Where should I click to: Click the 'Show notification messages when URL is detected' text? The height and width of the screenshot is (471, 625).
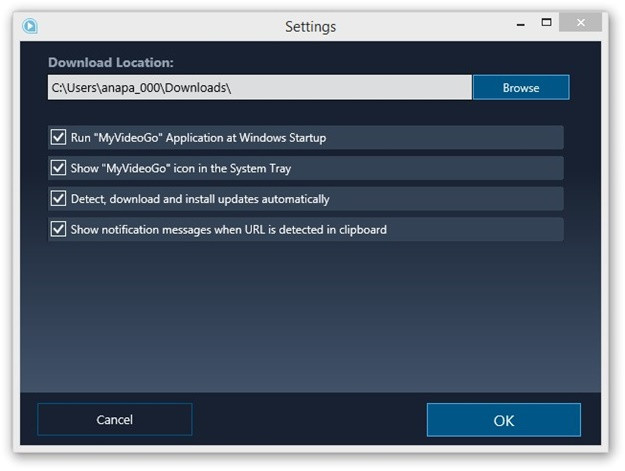(229, 230)
